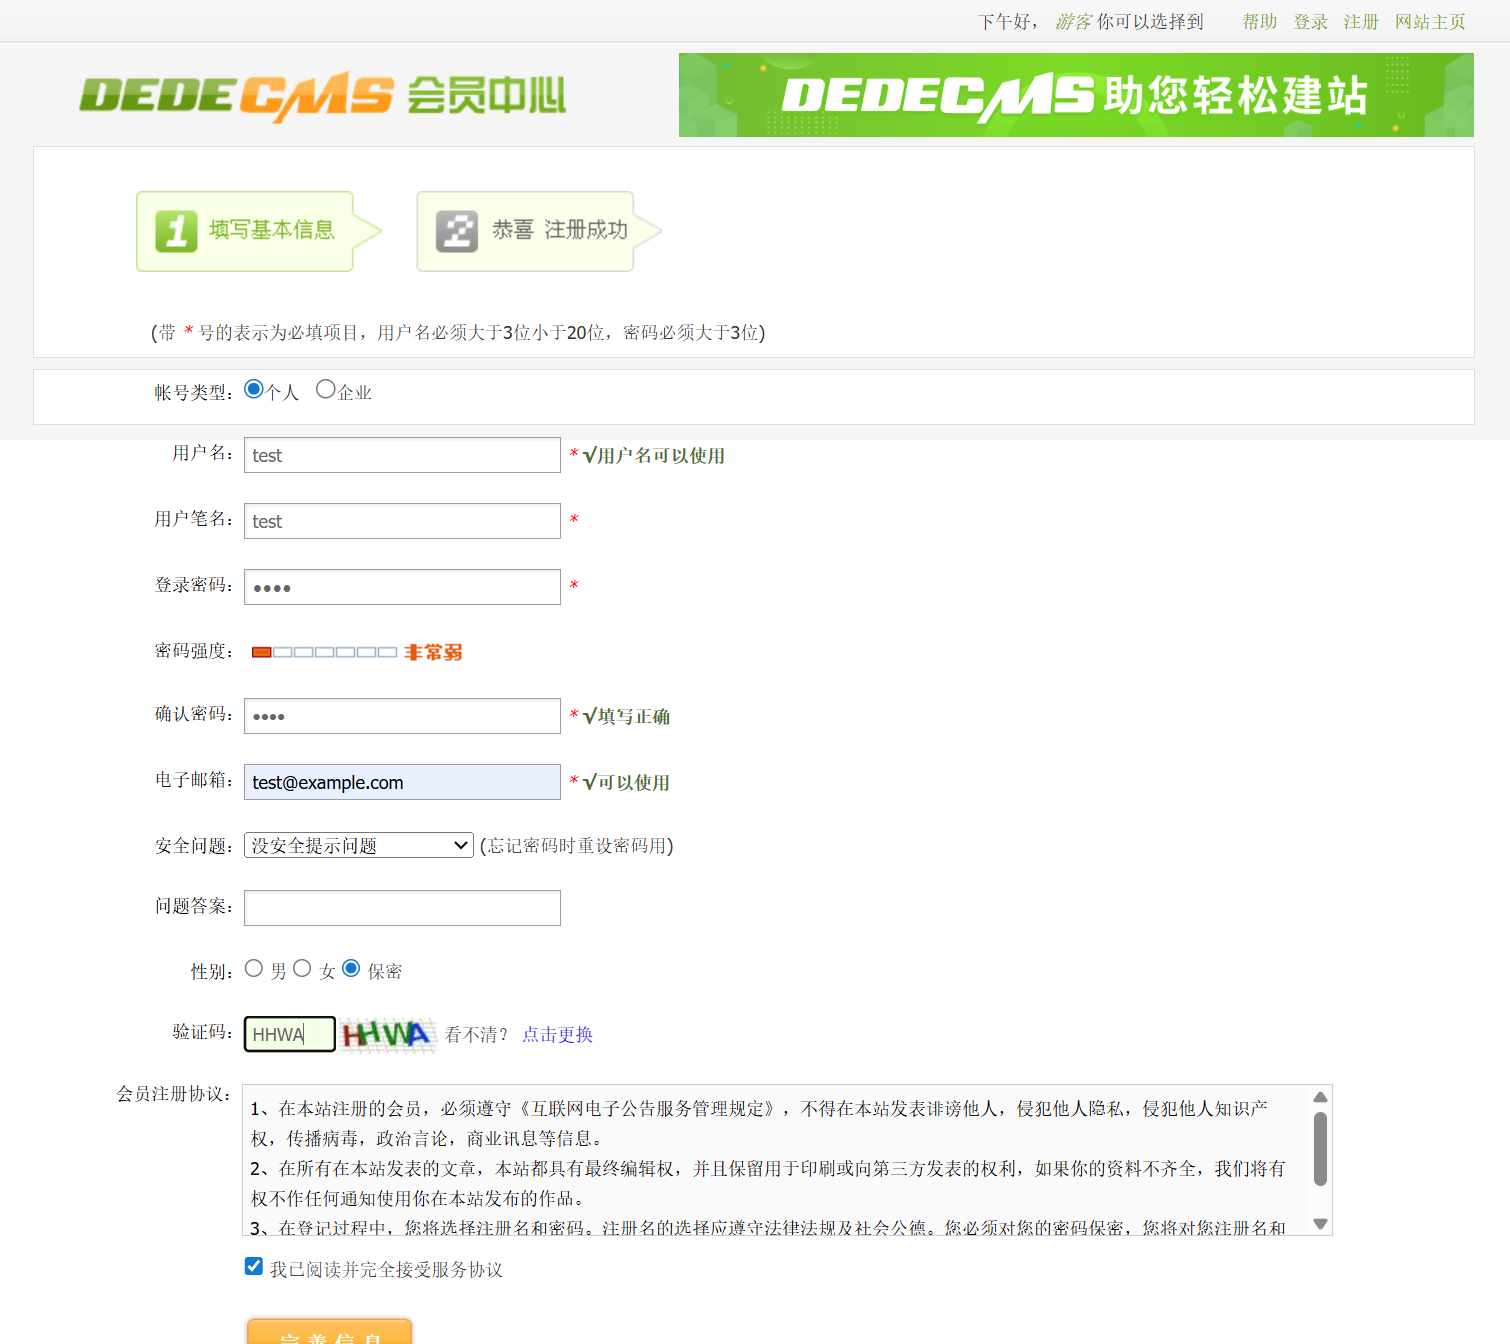Click the 完善信息 submit button
The height and width of the screenshot is (1344, 1510).
tap(330, 1331)
